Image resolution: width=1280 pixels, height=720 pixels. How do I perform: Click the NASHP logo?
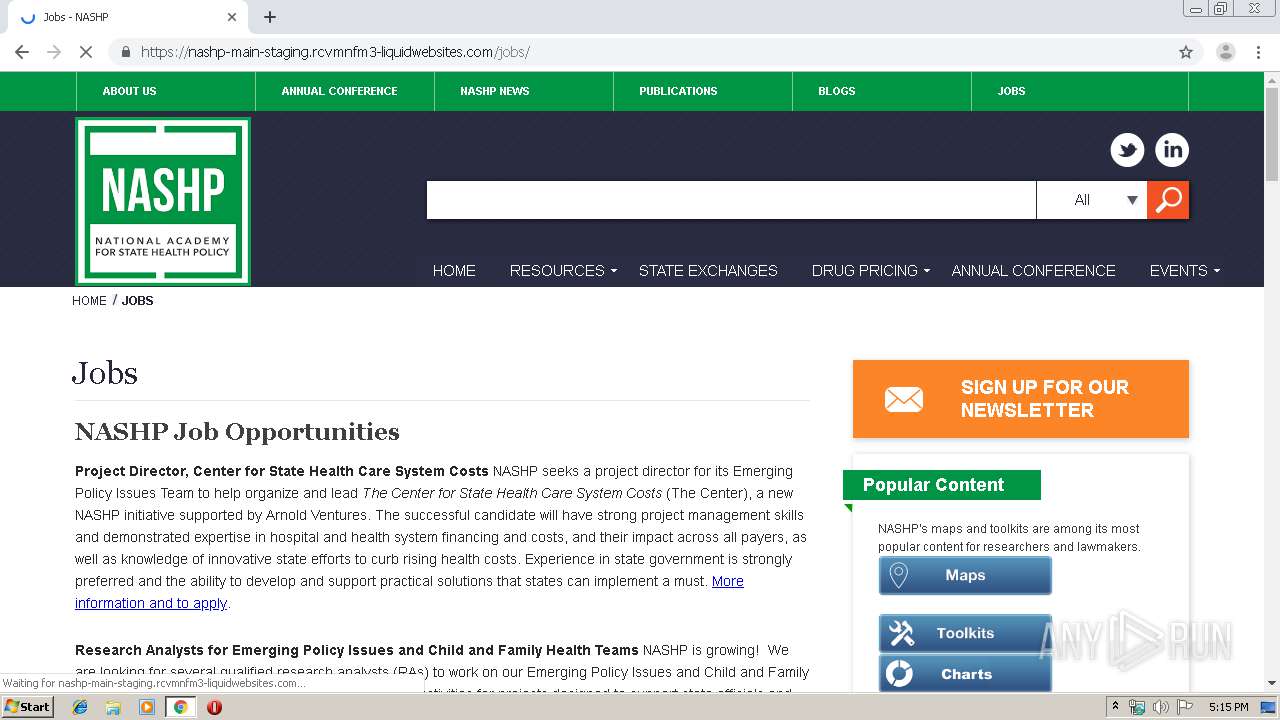tap(163, 202)
